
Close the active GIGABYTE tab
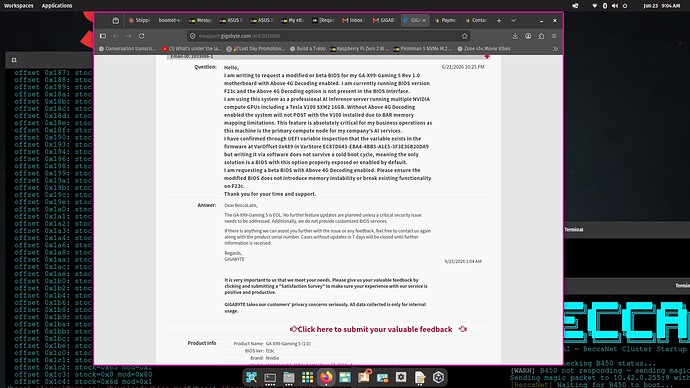pos(424,21)
